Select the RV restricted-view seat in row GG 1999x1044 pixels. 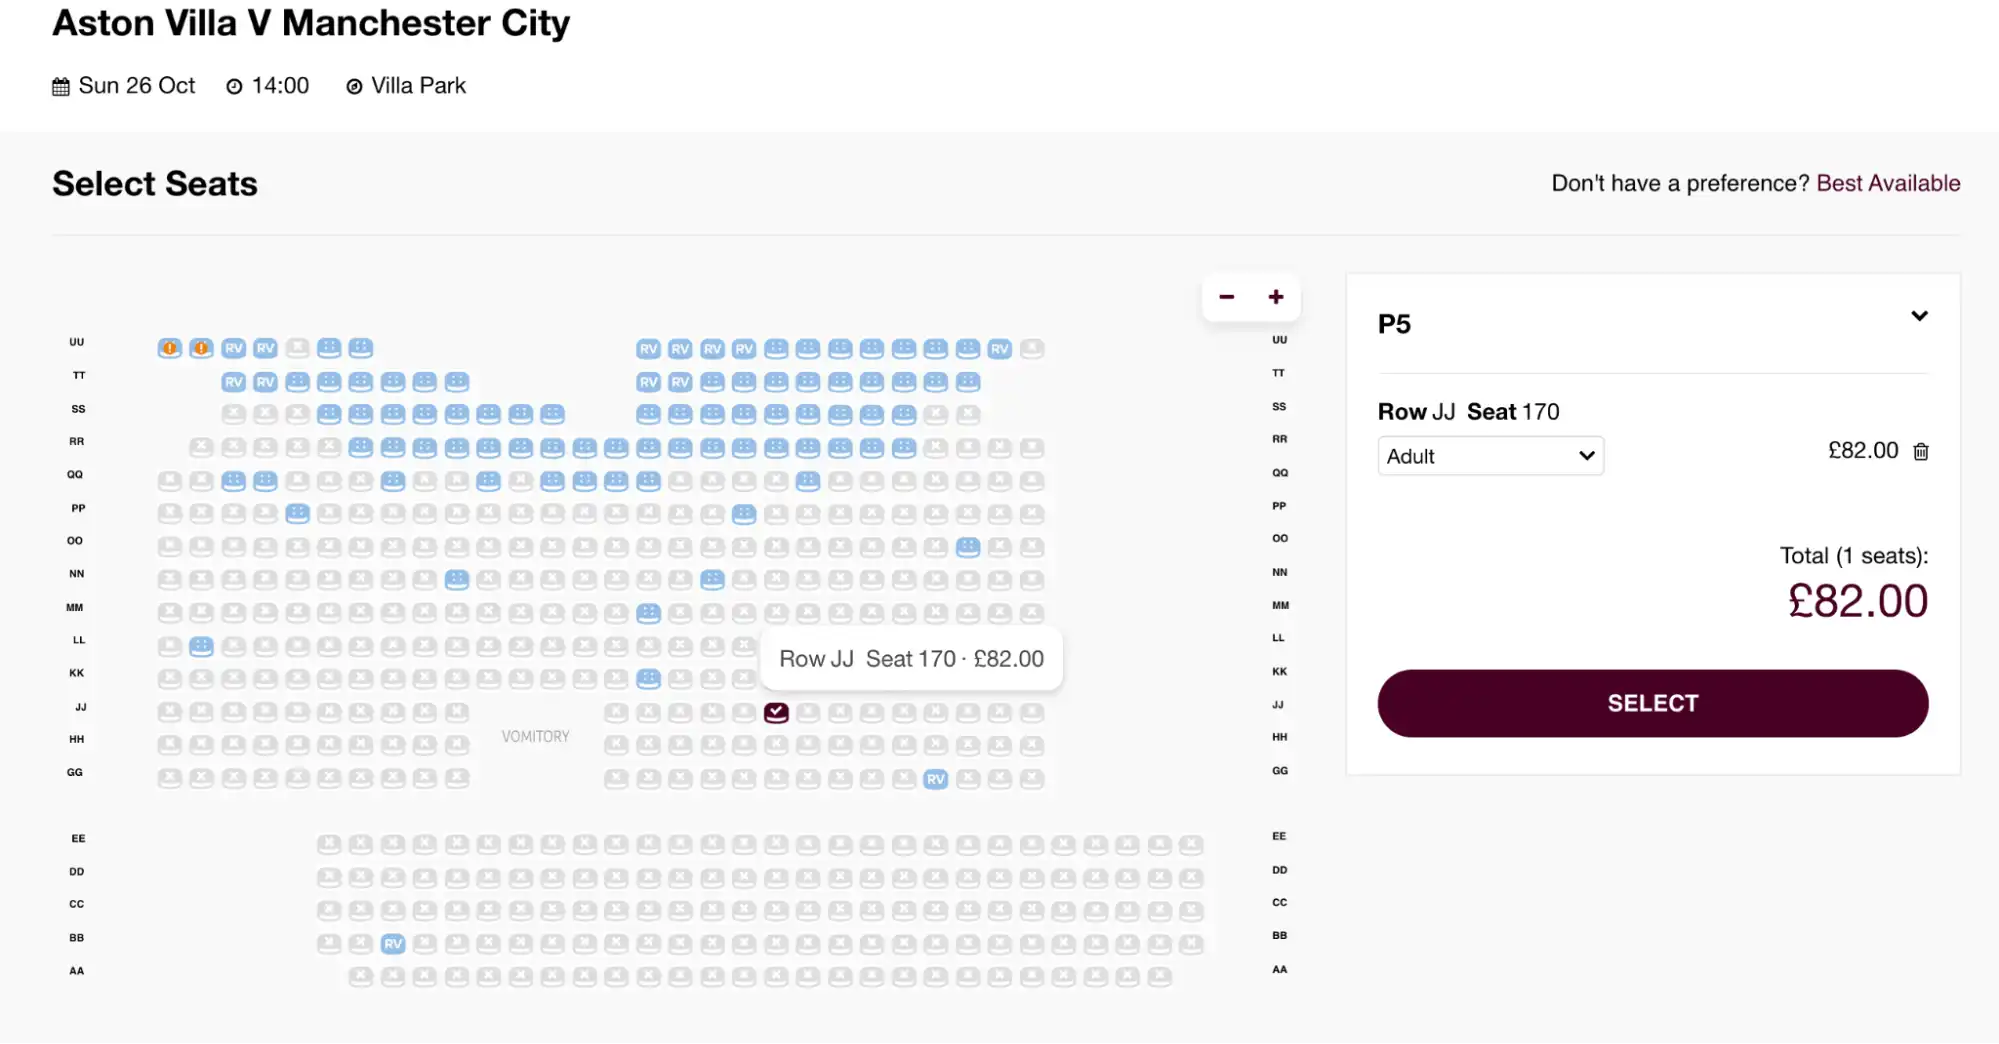[935, 777]
